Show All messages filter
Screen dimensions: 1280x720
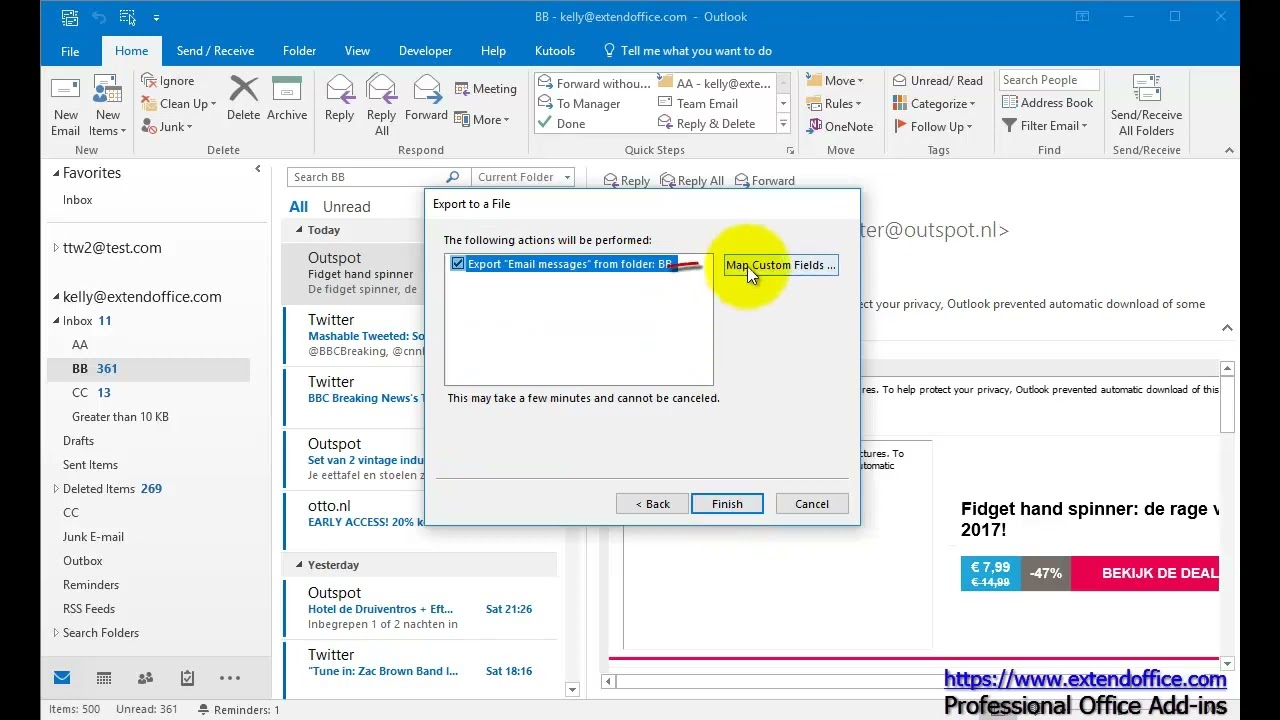coord(298,207)
